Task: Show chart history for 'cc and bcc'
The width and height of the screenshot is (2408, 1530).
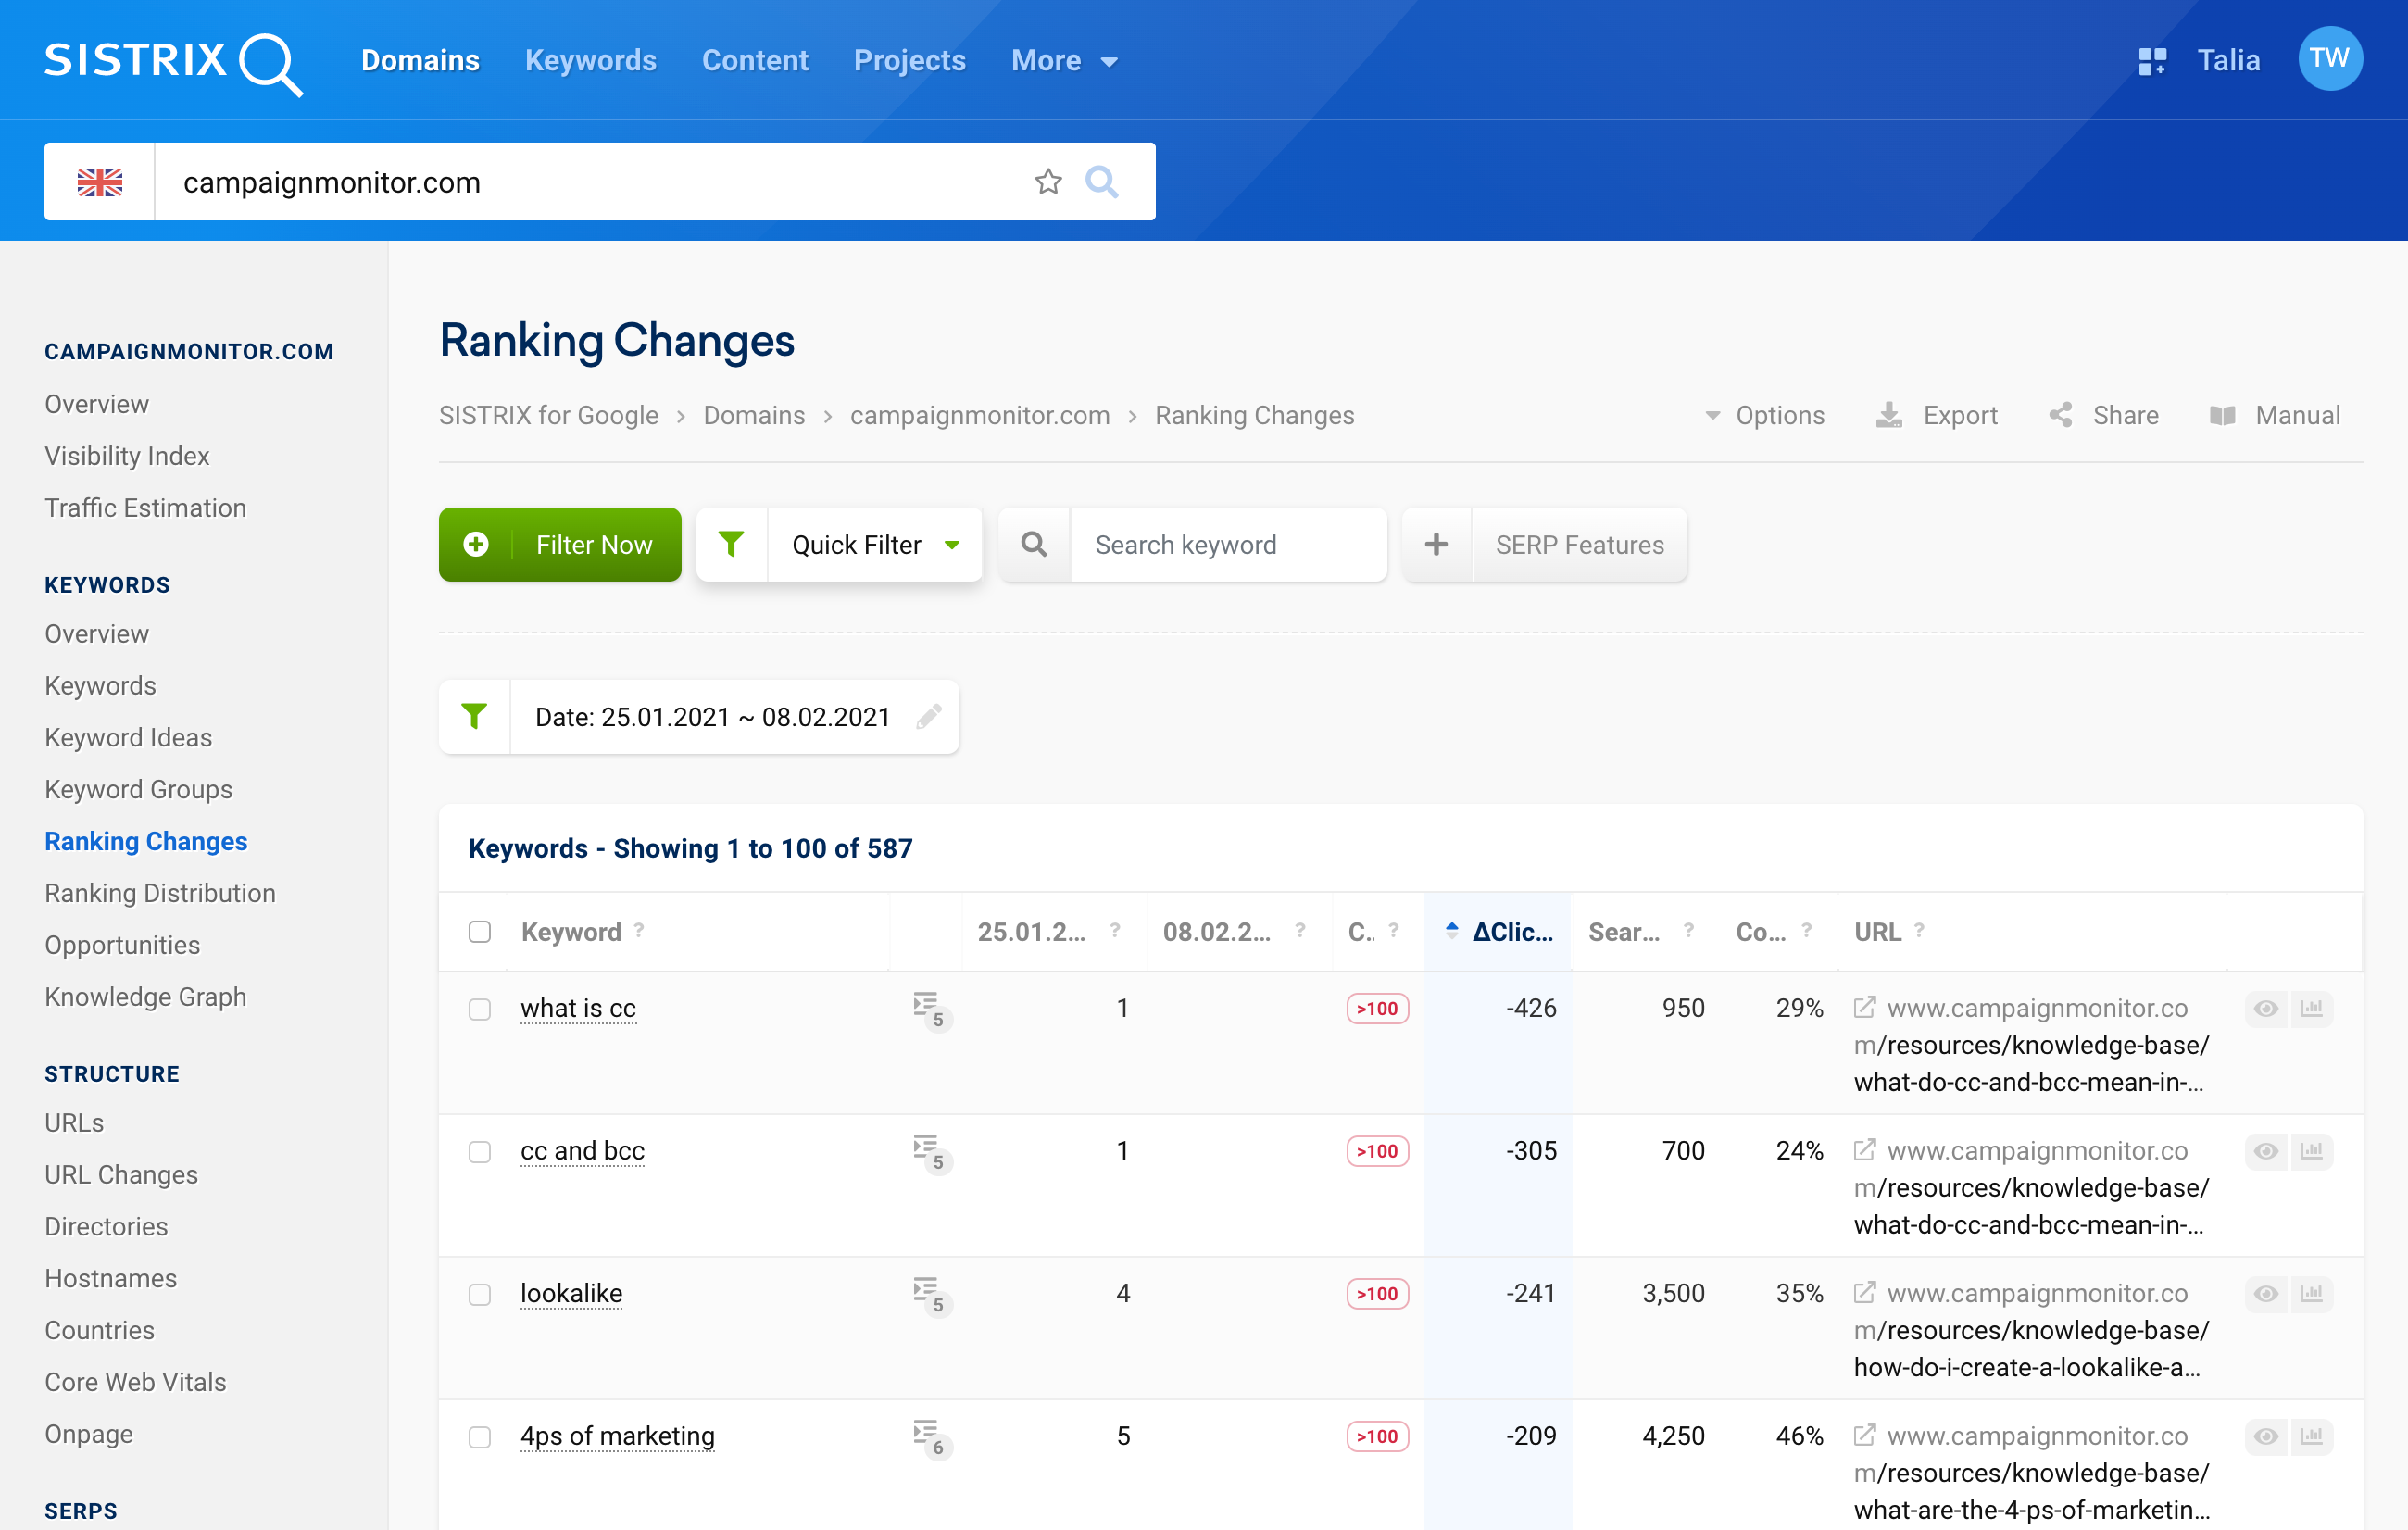Action: pyautogui.click(x=2312, y=1151)
